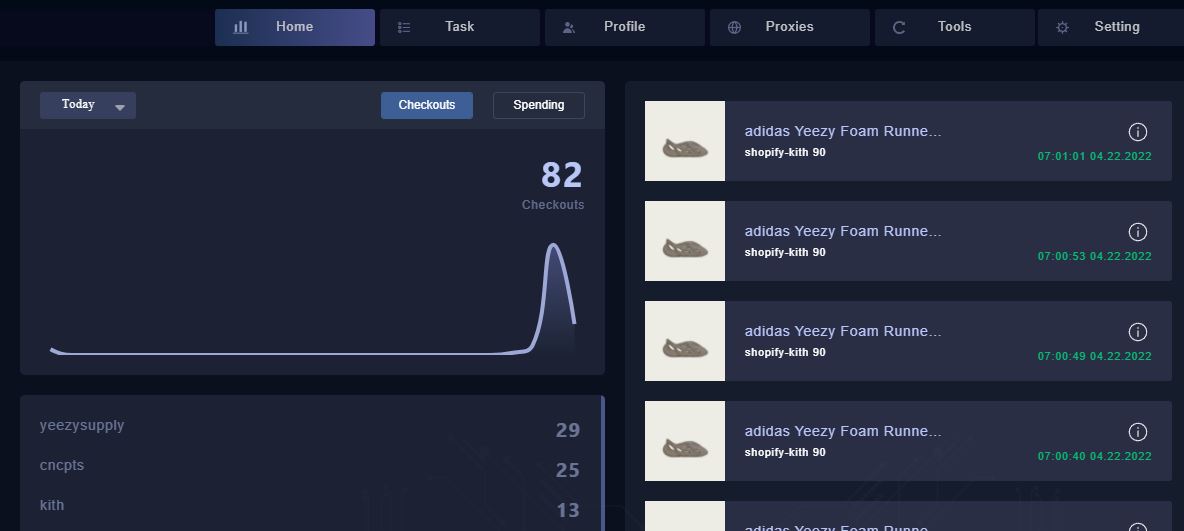Select product title of the 07:00:53 checkout
The image size is (1184, 531).
[843, 231]
